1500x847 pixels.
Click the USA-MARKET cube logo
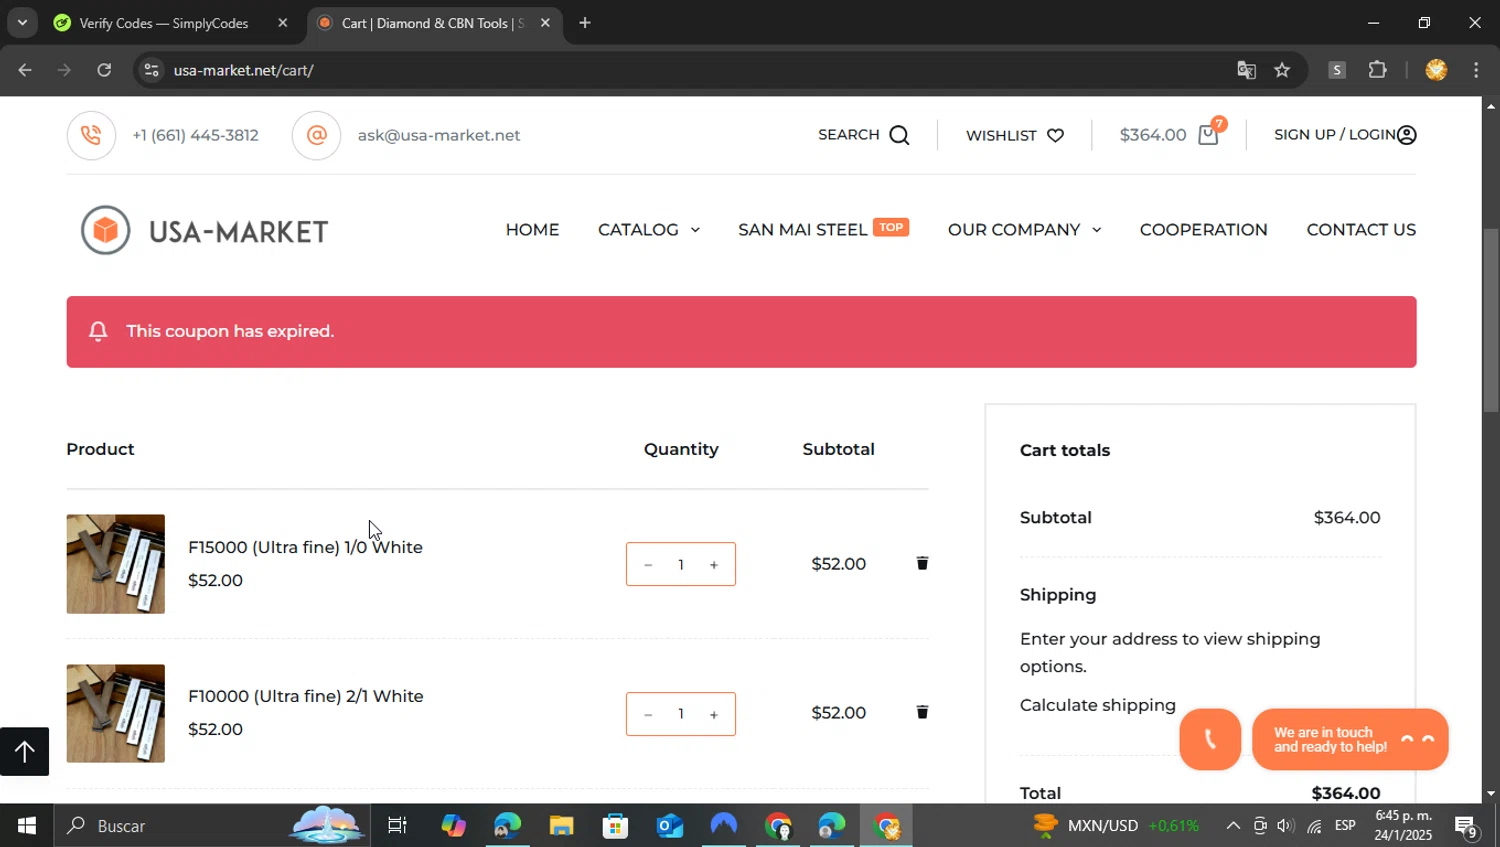[106, 230]
